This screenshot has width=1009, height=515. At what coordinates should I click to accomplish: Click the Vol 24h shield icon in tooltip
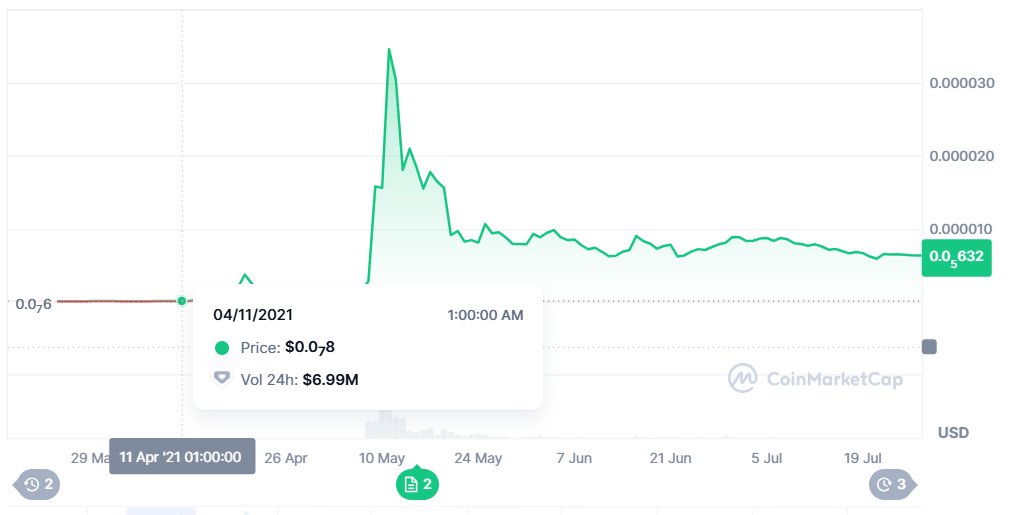click(222, 379)
